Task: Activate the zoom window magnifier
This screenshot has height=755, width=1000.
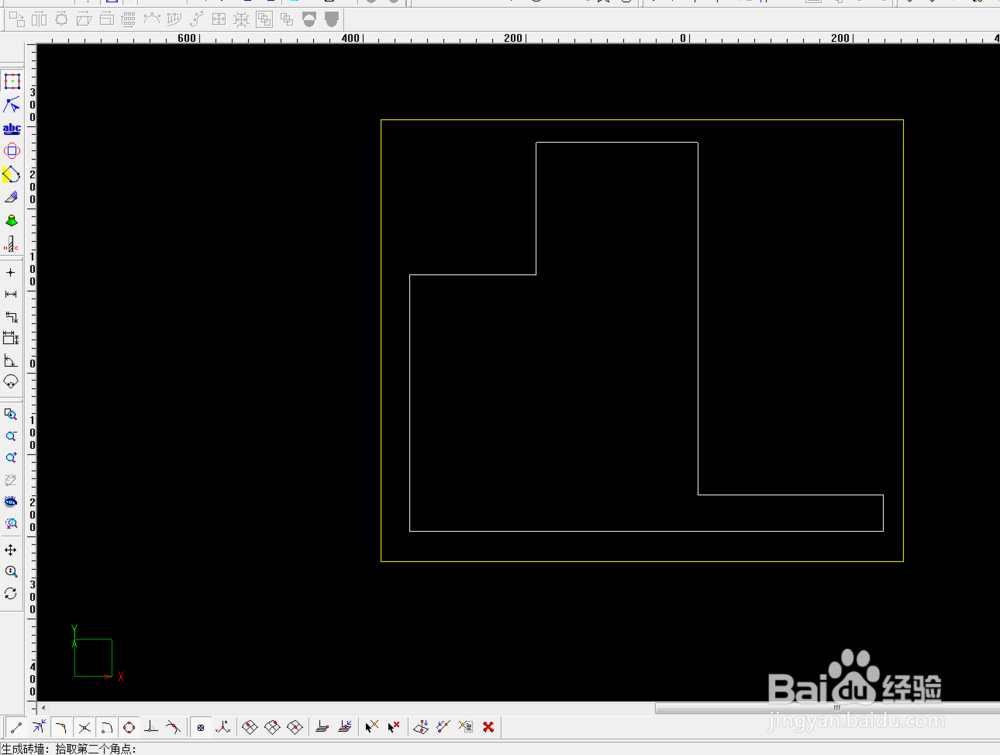Action: pyautogui.click(x=11, y=414)
